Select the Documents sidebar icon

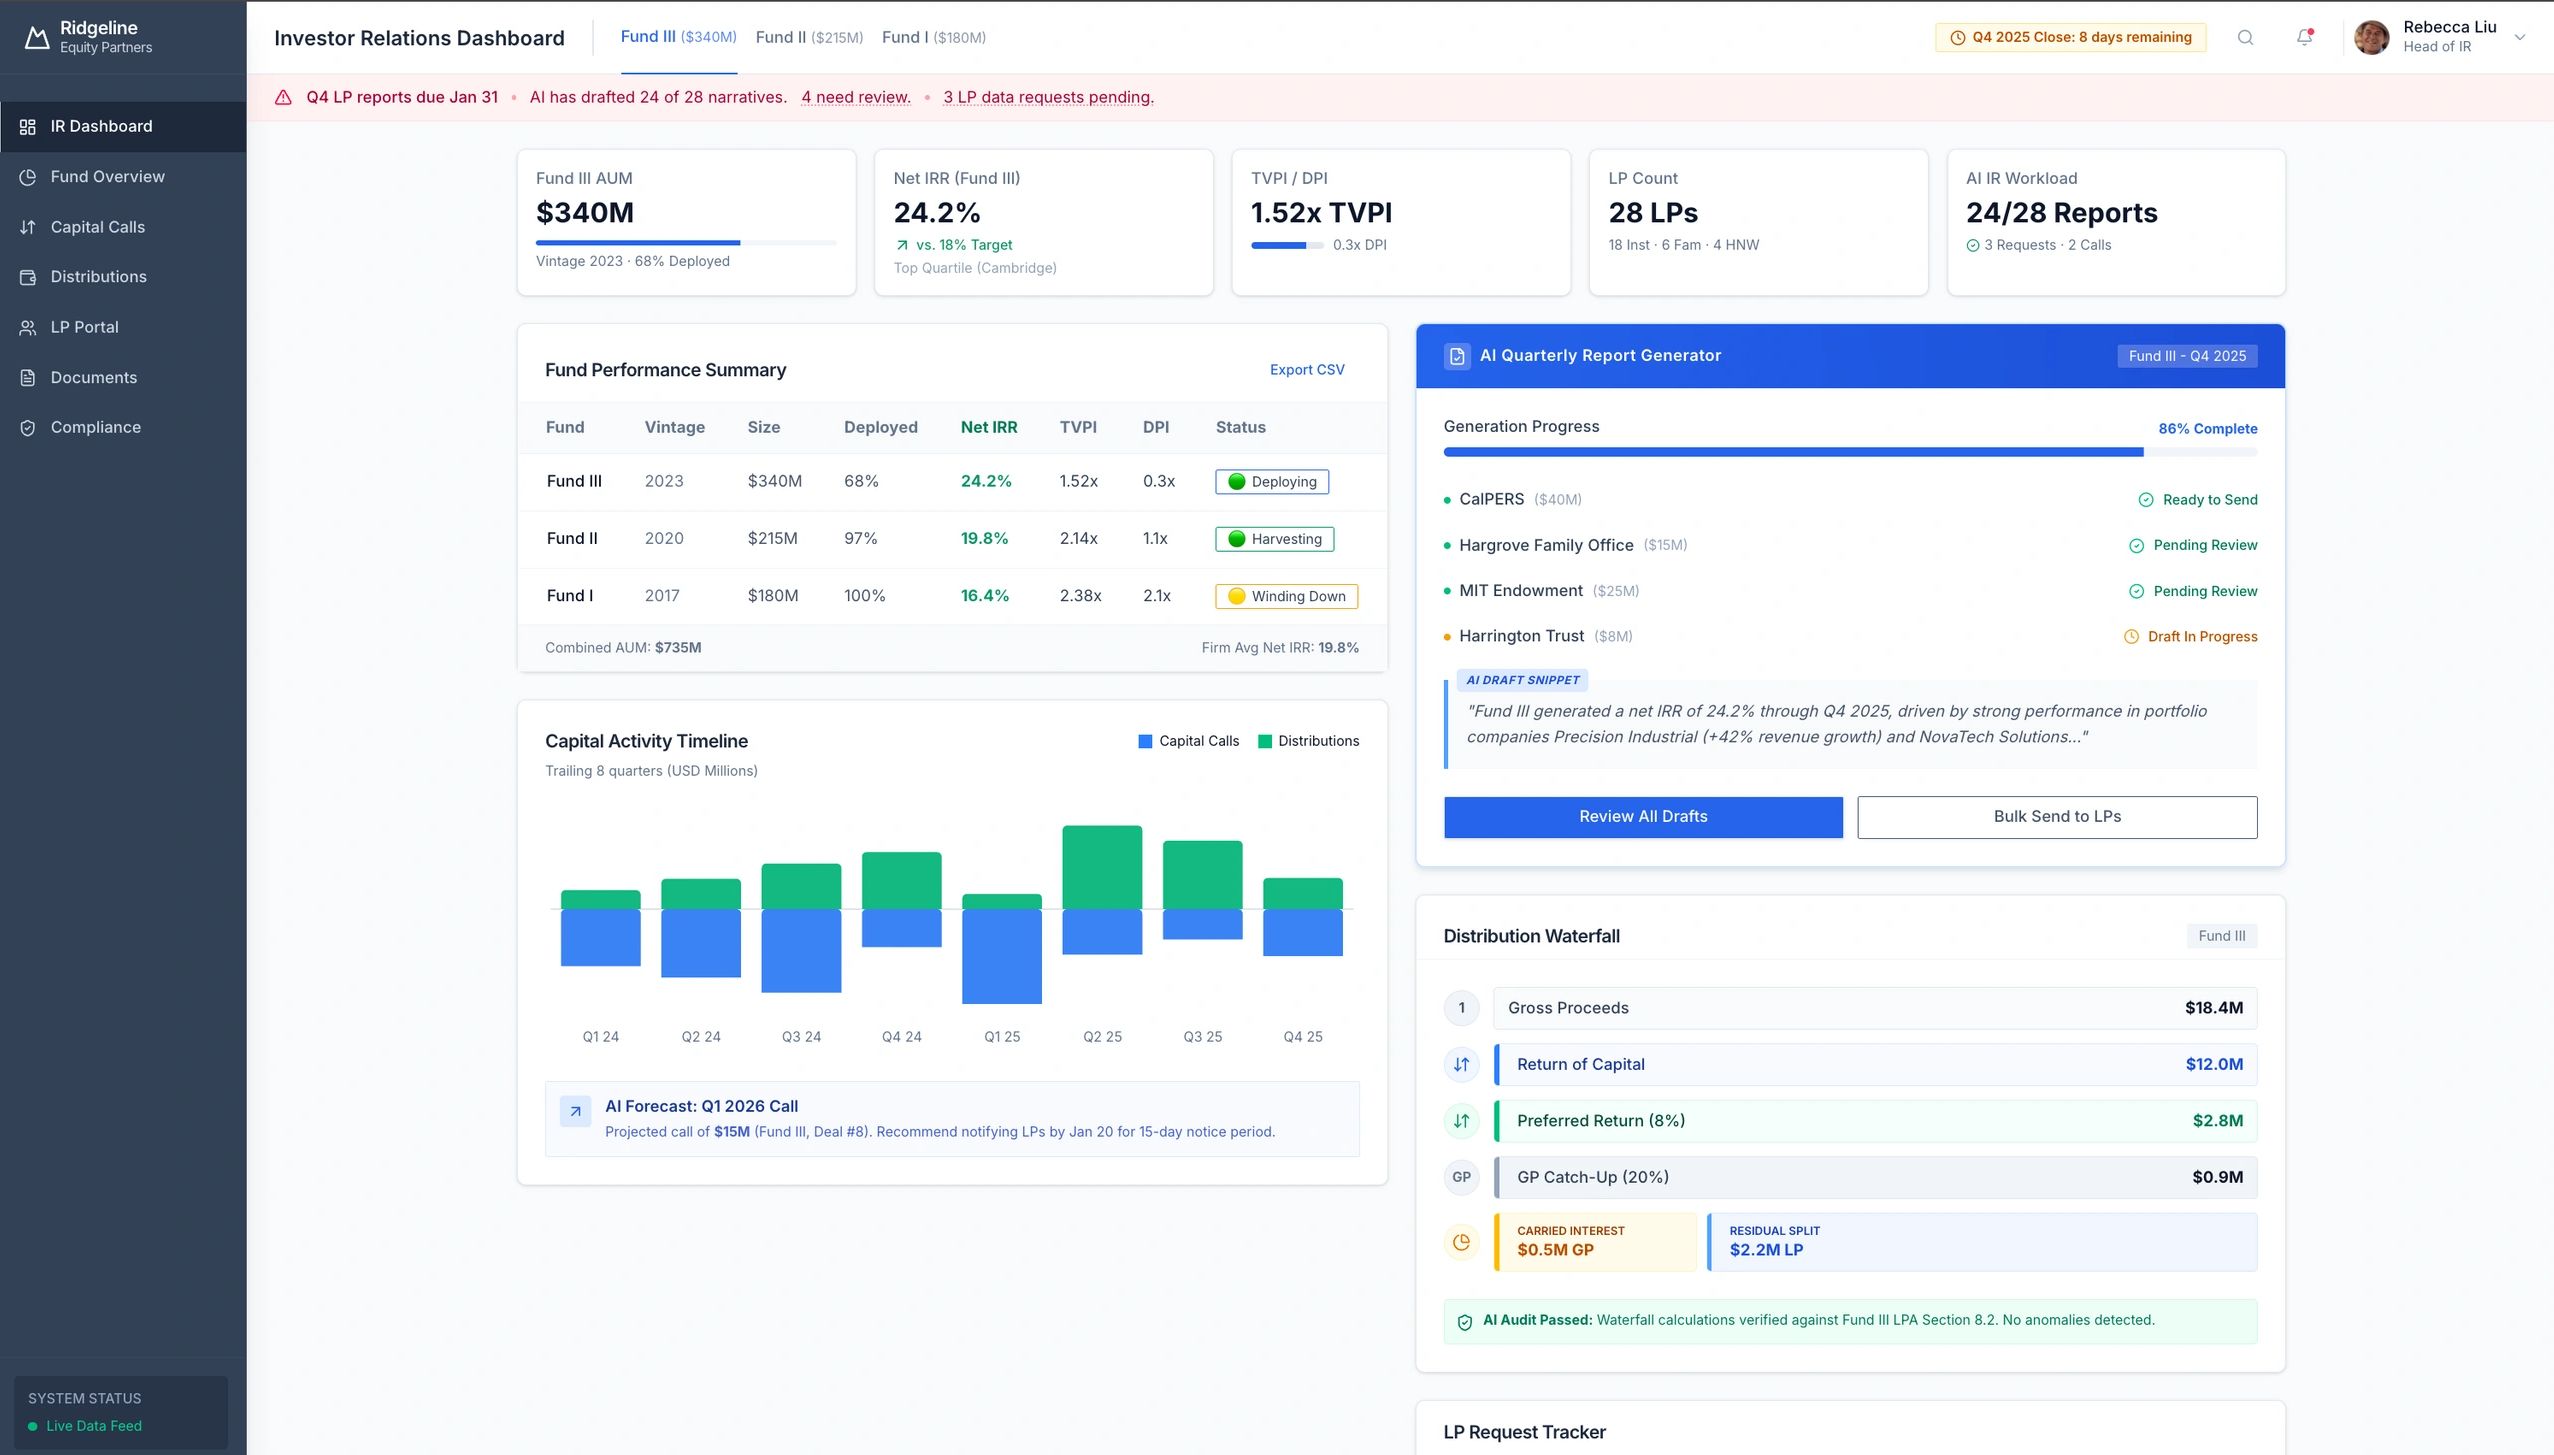pyautogui.click(x=28, y=377)
